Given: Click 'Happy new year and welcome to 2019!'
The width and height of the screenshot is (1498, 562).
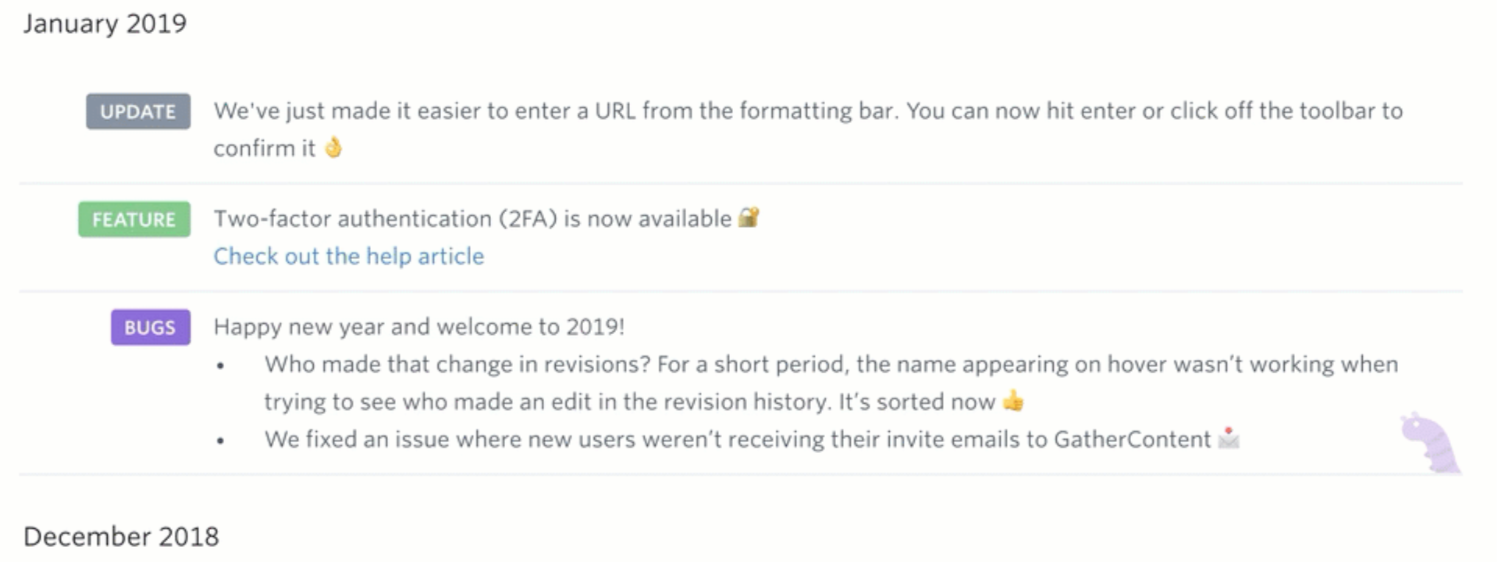Looking at the screenshot, I should 419,327.
